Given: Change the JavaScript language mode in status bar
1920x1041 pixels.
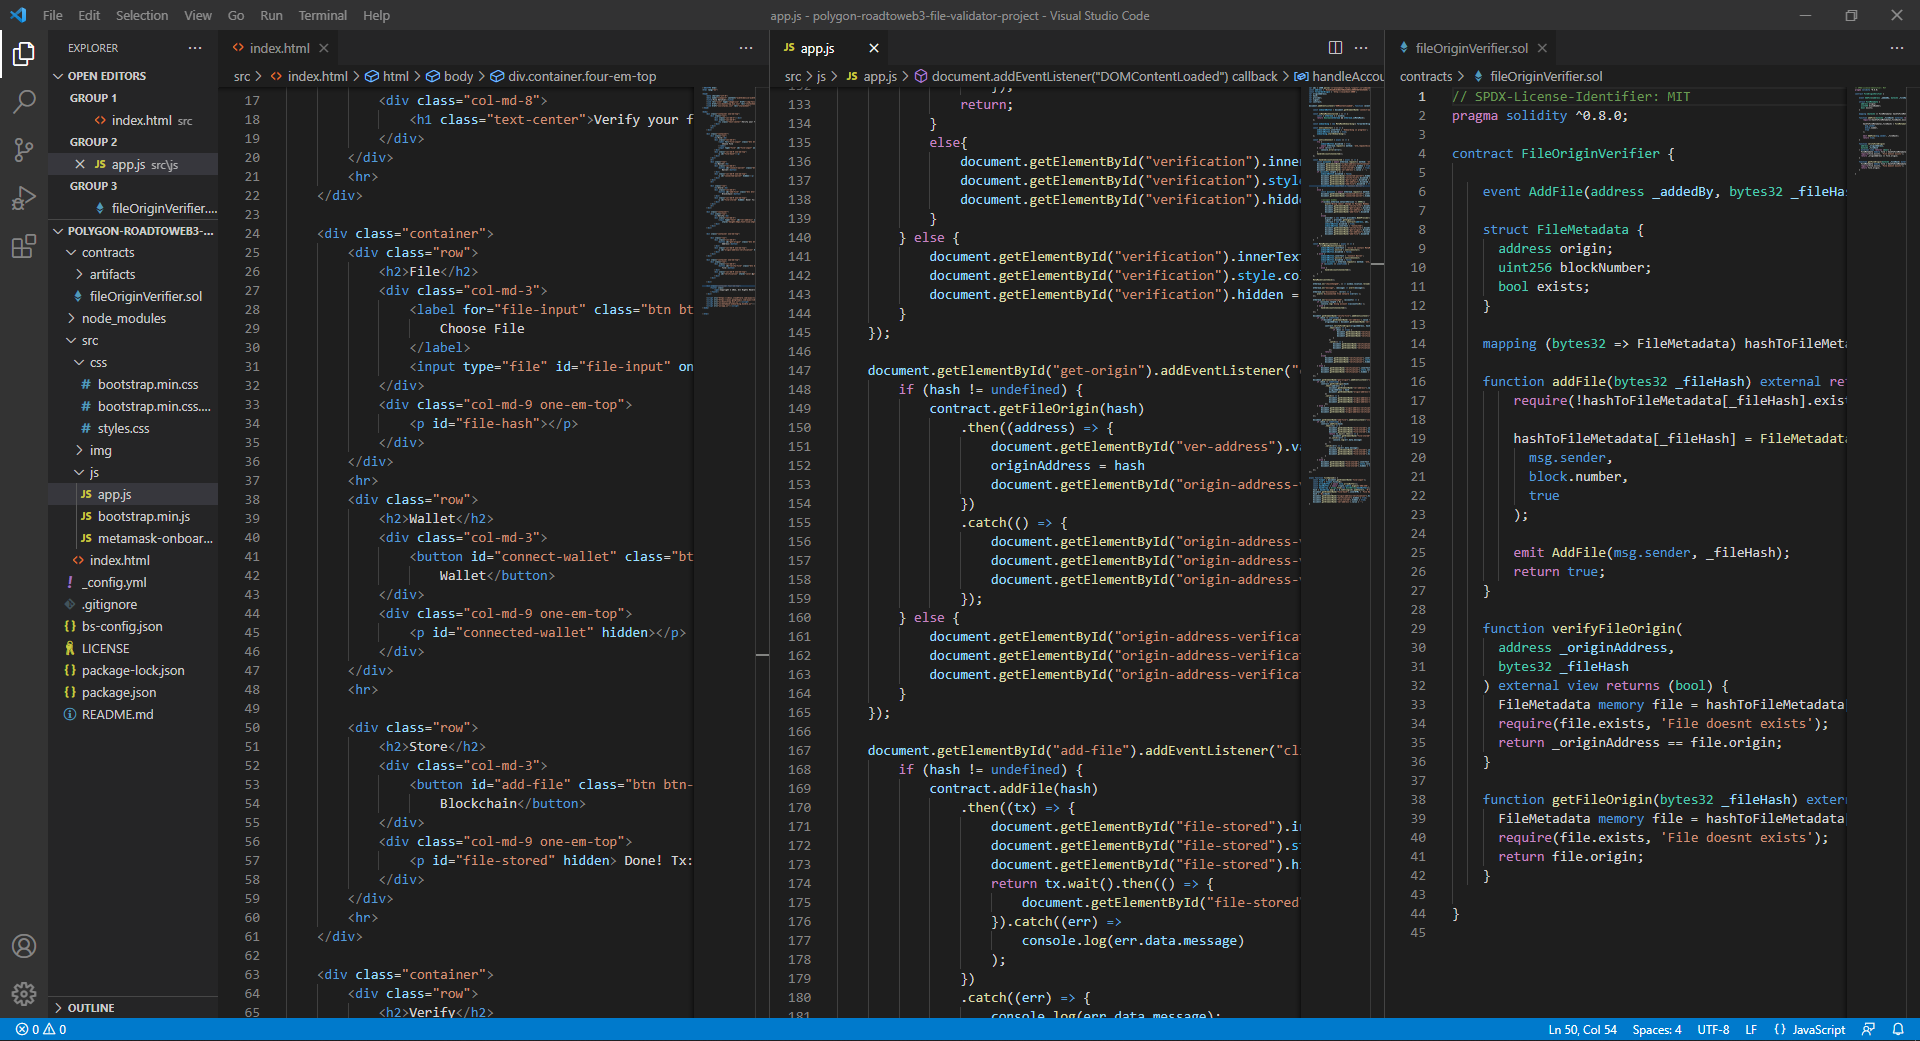Looking at the screenshot, I should 1818,1029.
